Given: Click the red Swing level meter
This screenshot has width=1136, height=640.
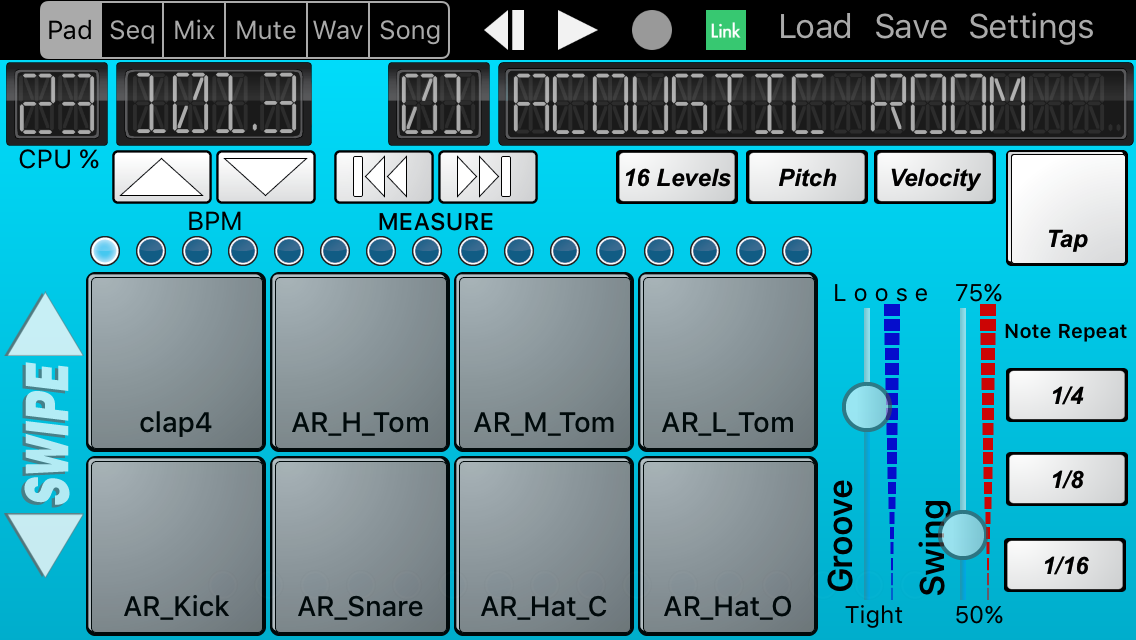Looking at the screenshot, I should pos(987,452).
